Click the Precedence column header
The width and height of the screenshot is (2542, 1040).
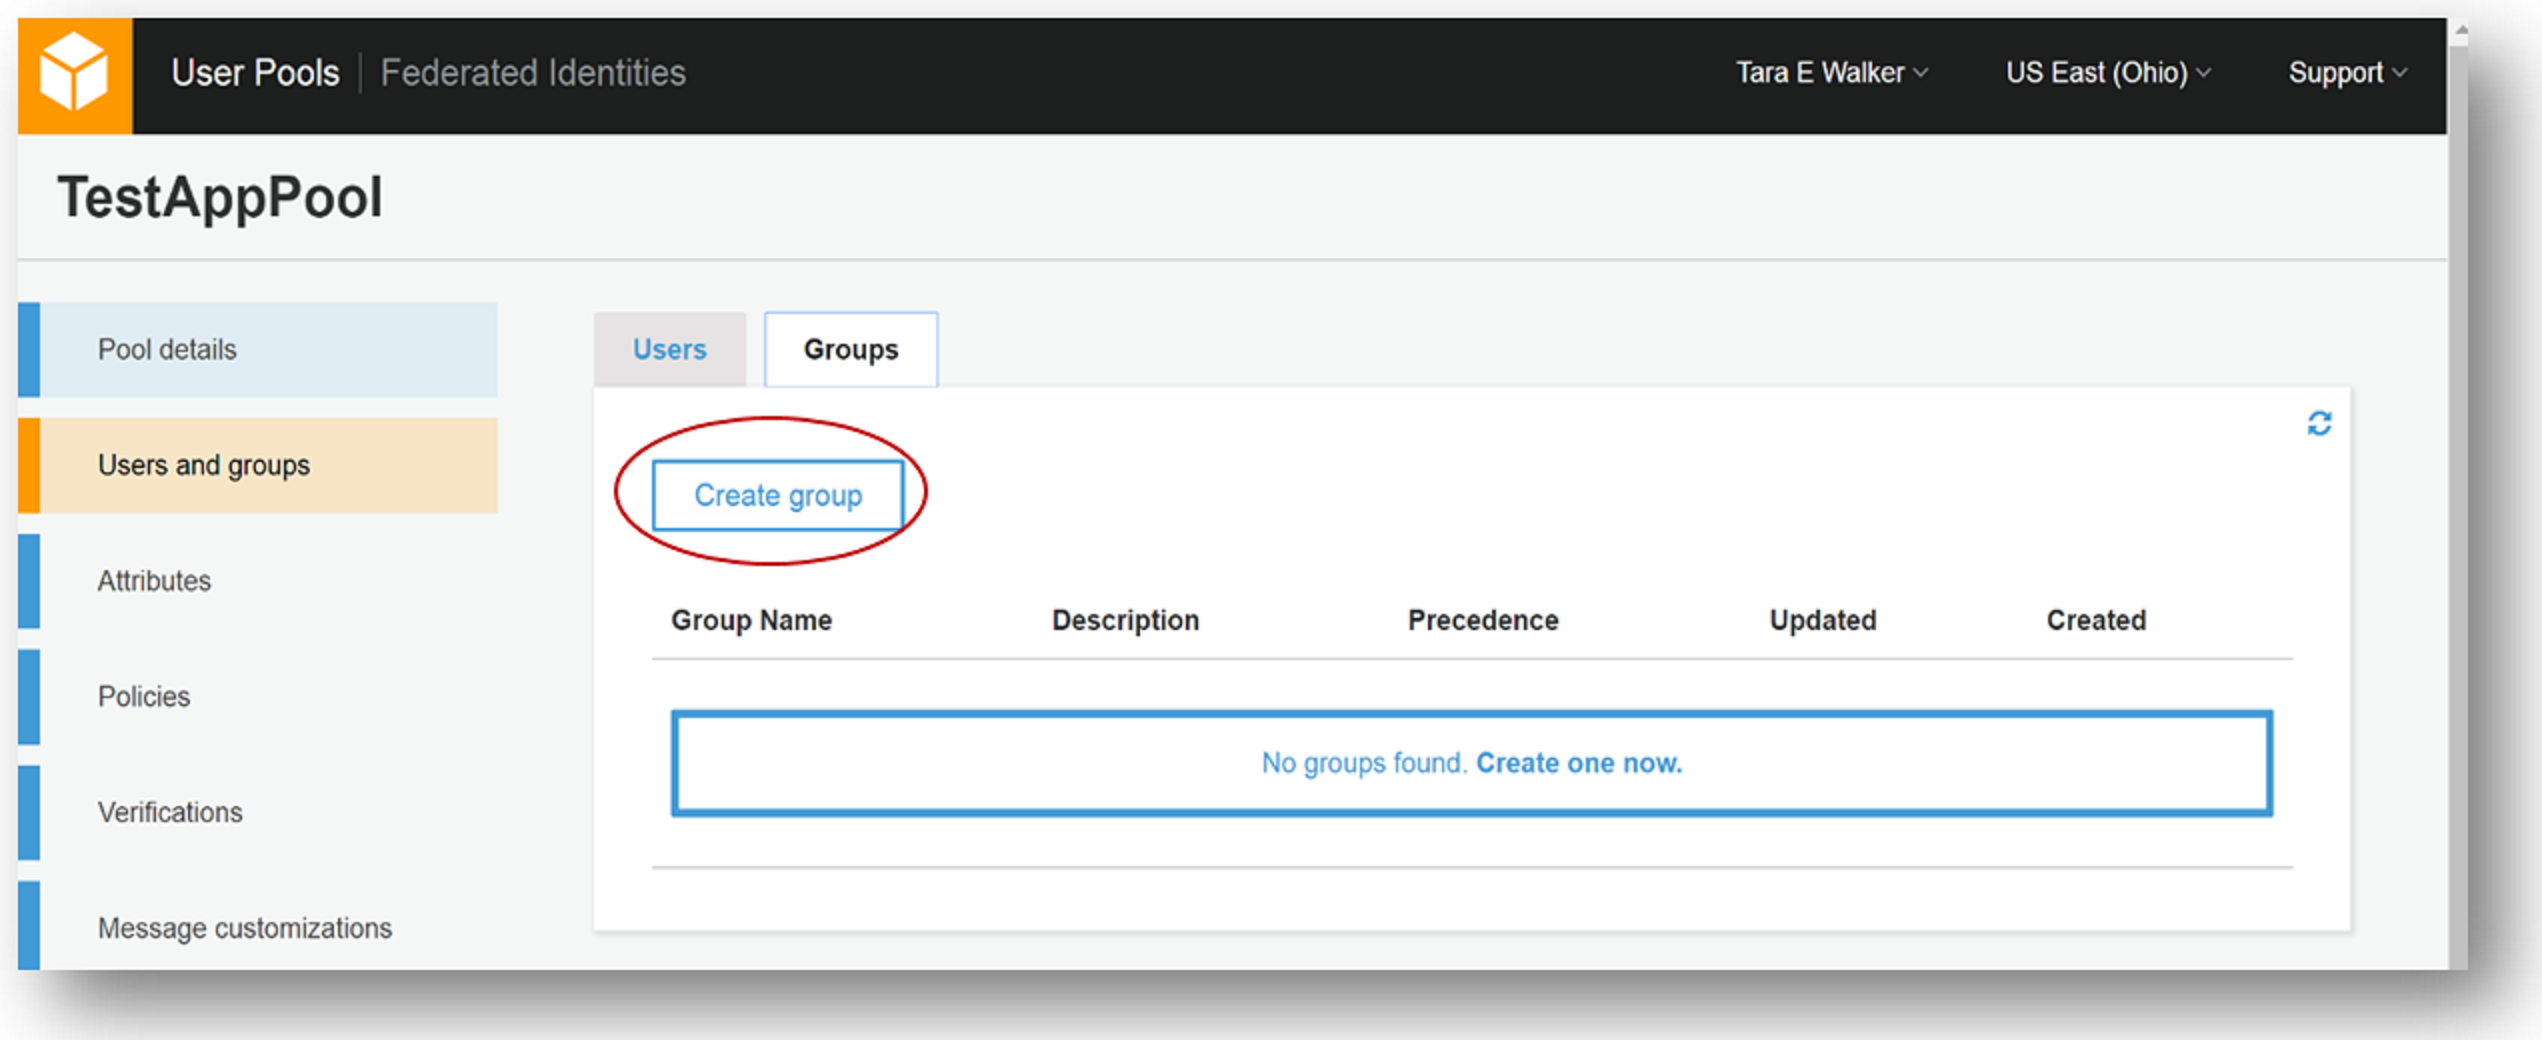coord(1482,620)
